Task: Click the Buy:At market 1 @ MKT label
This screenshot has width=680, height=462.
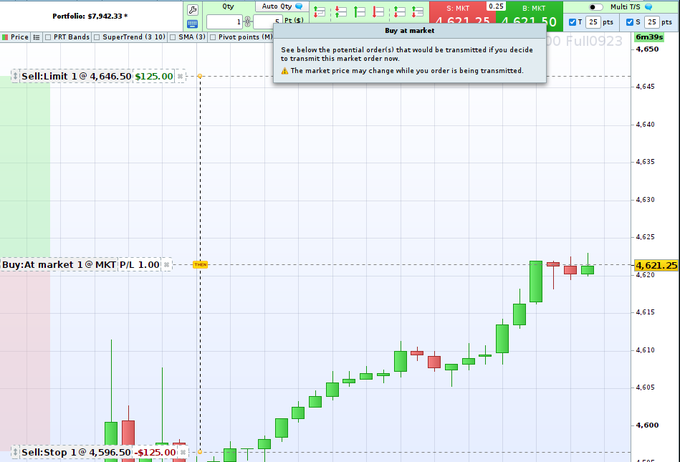Action: click(59, 265)
